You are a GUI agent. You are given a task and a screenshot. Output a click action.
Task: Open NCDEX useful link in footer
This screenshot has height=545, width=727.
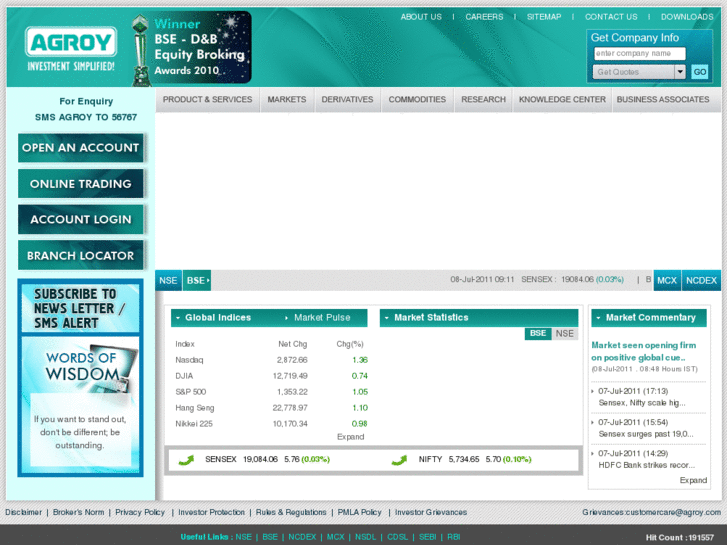pos(302,537)
